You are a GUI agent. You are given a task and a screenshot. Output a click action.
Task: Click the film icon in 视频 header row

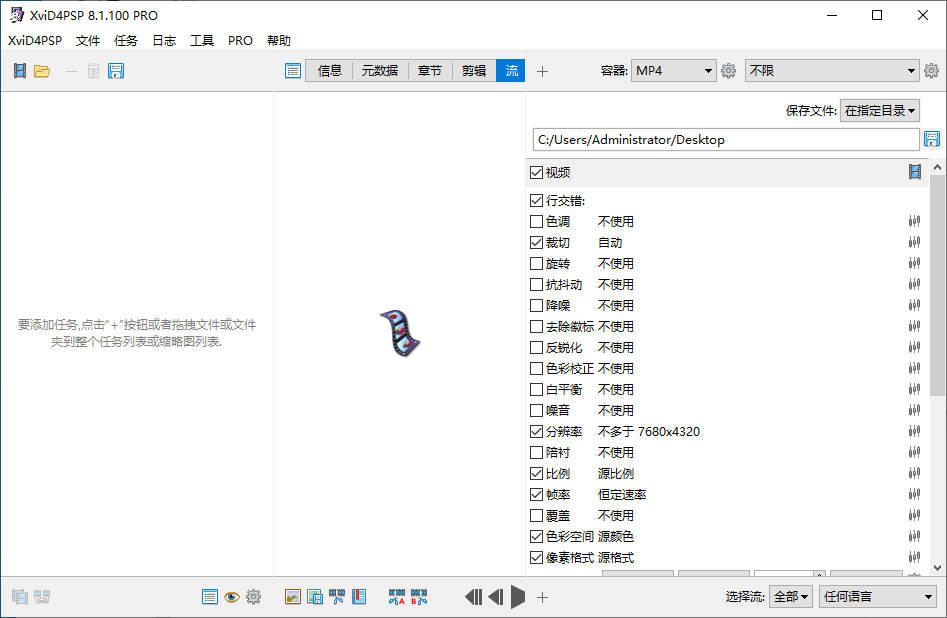[x=915, y=172]
